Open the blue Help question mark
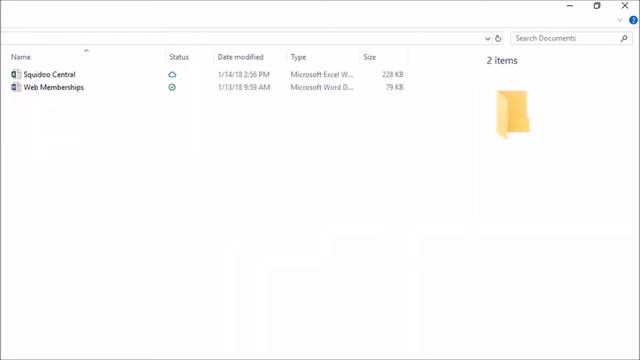The image size is (640, 360). pyautogui.click(x=633, y=20)
